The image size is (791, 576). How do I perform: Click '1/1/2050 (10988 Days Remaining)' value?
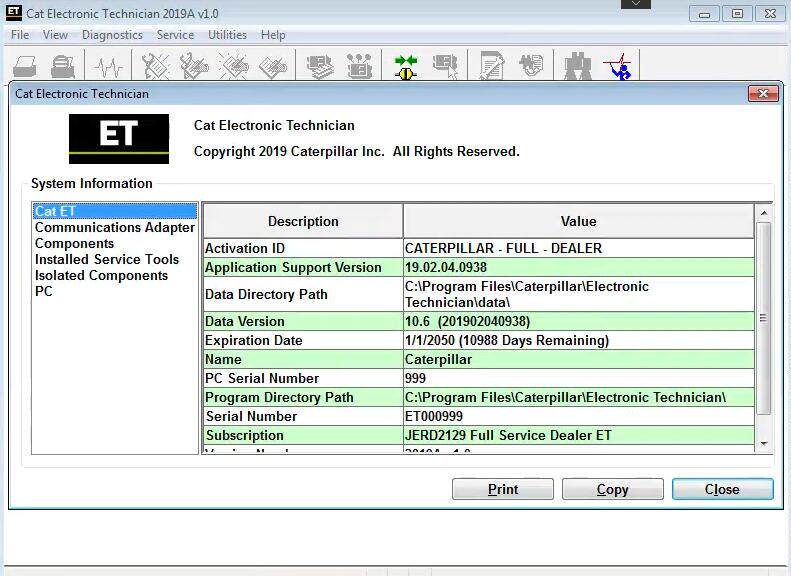coord(579,340)
